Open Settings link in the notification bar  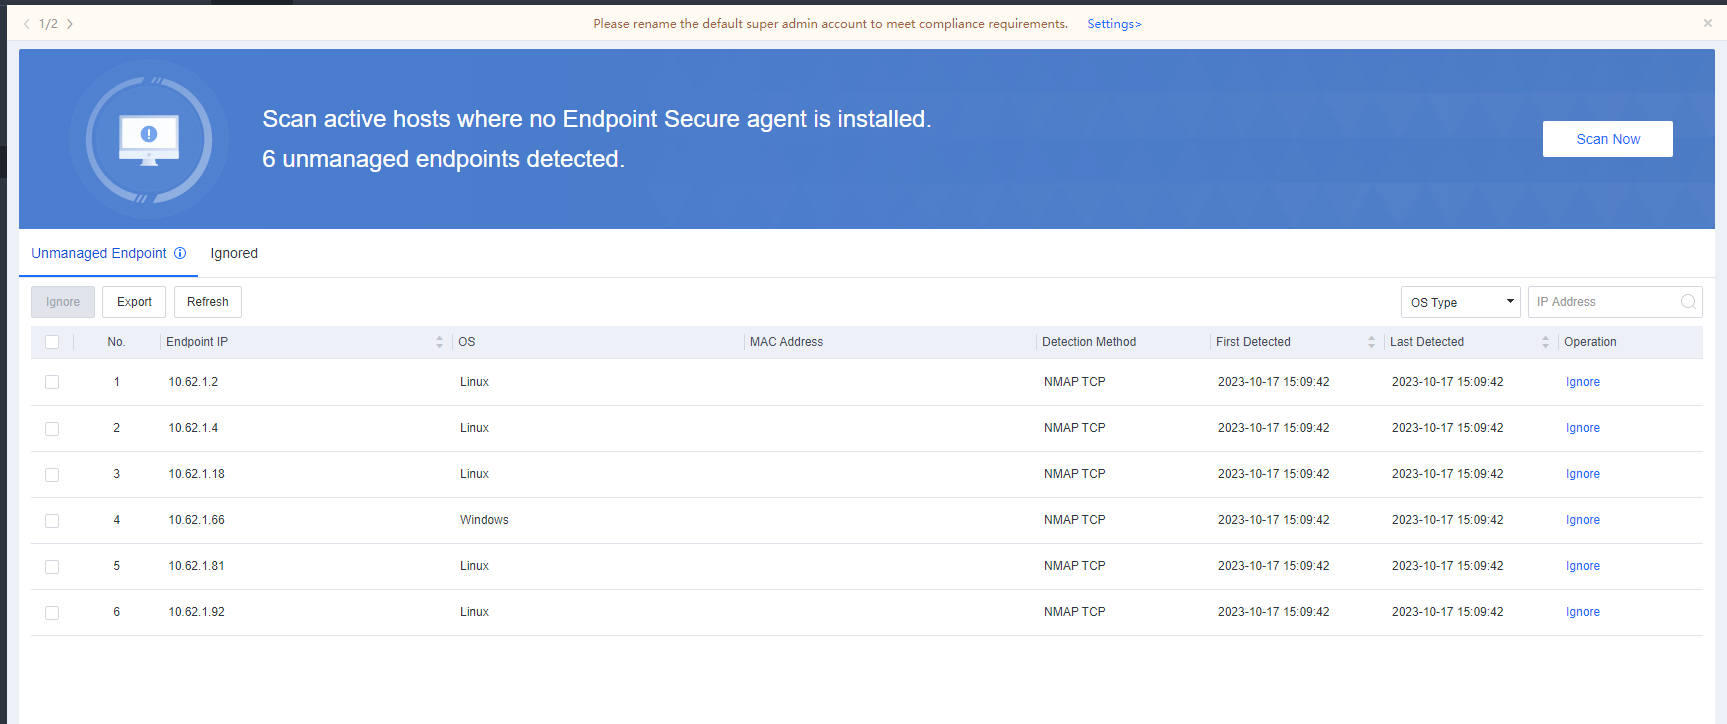(1114, 24)
